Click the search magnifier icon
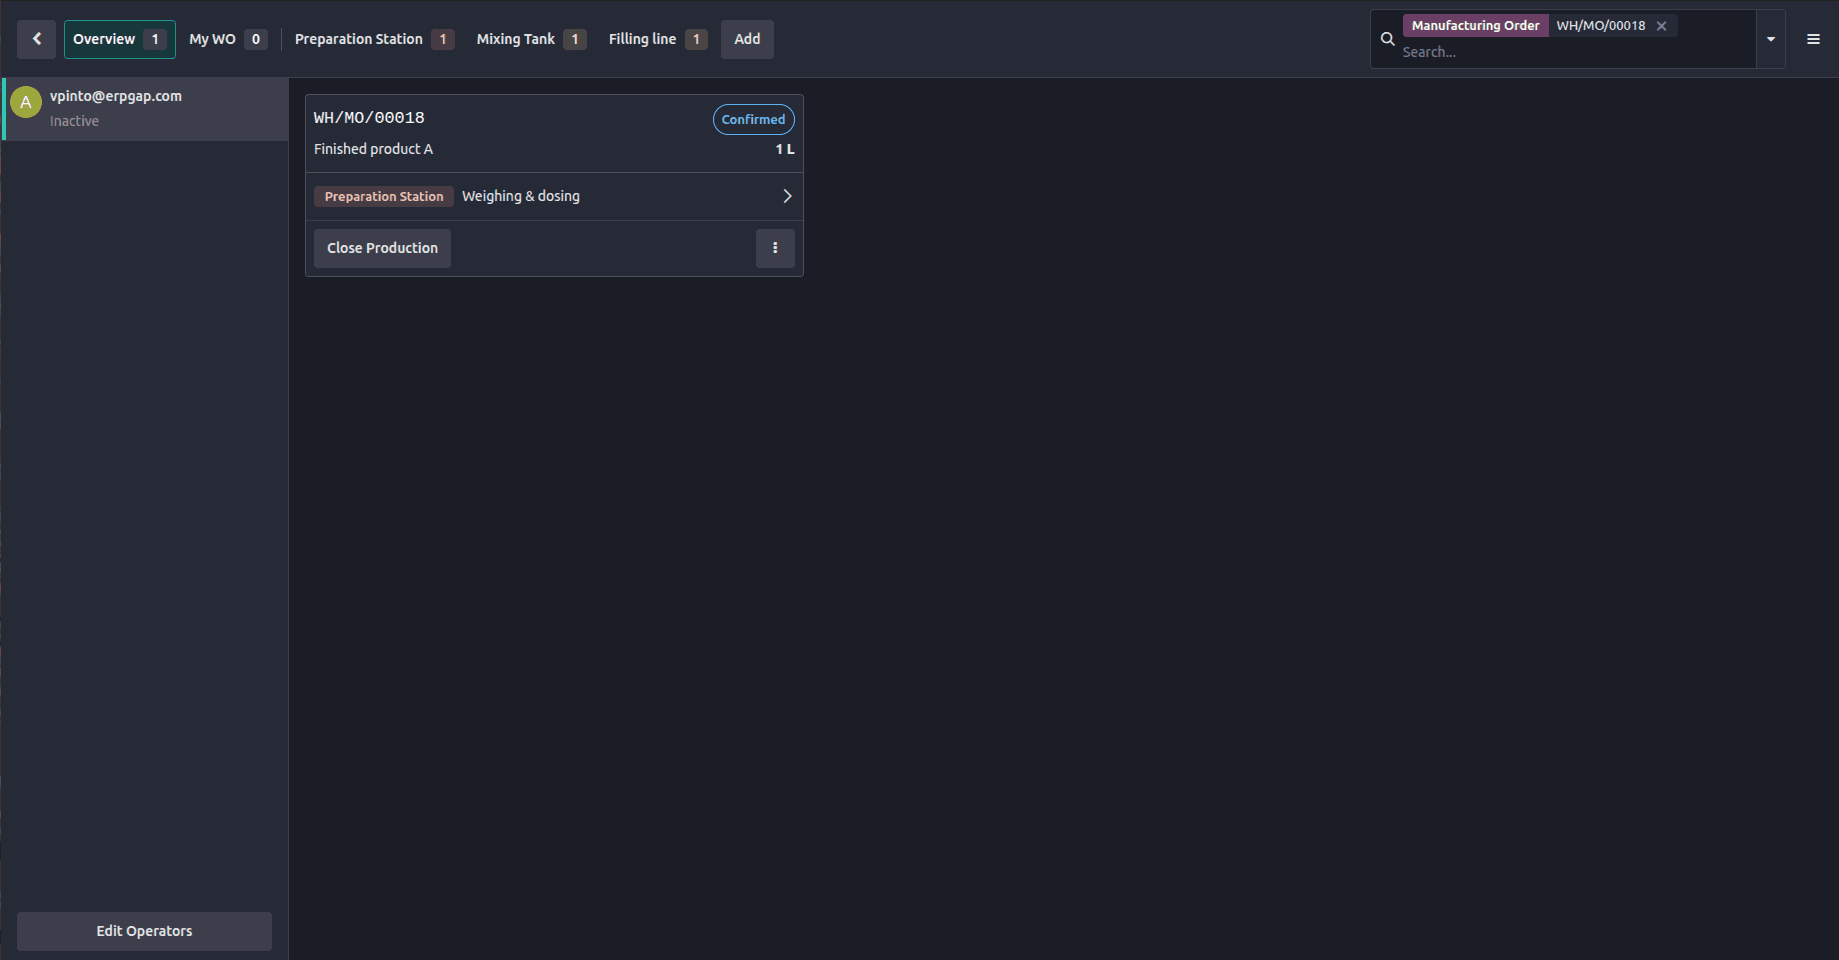This screenshot has width=1839, height=960. point(1387,39)
